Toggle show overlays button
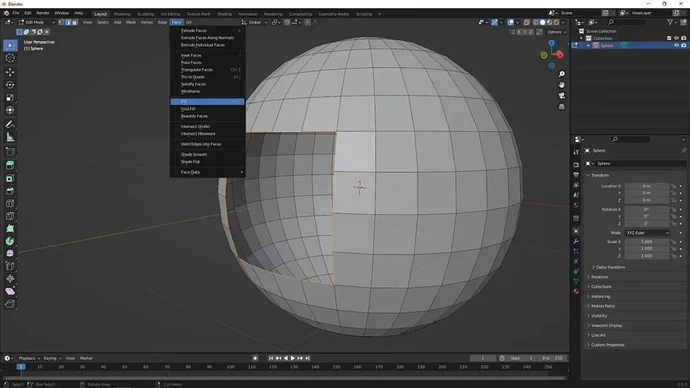 tap(510, 22)
